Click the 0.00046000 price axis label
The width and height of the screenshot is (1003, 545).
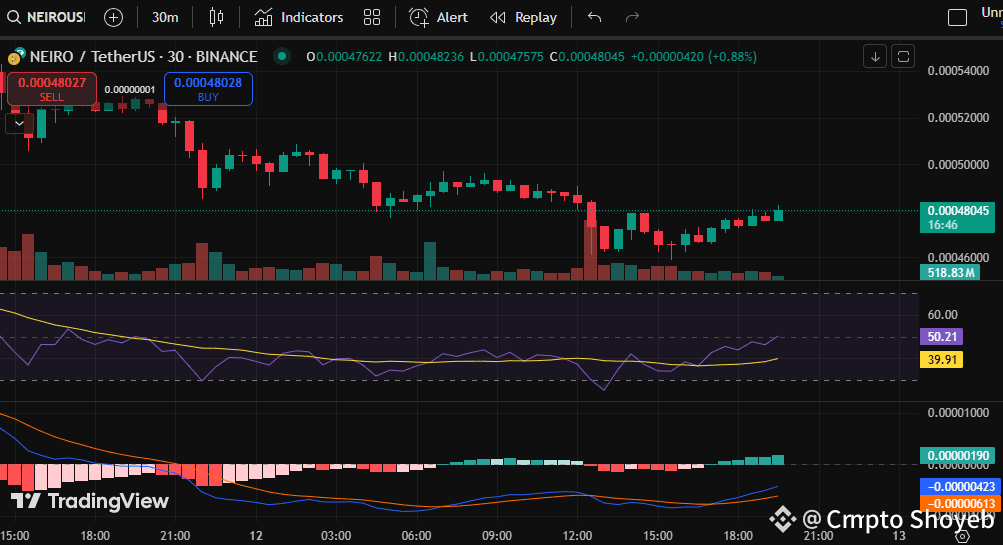pos(958,258)
